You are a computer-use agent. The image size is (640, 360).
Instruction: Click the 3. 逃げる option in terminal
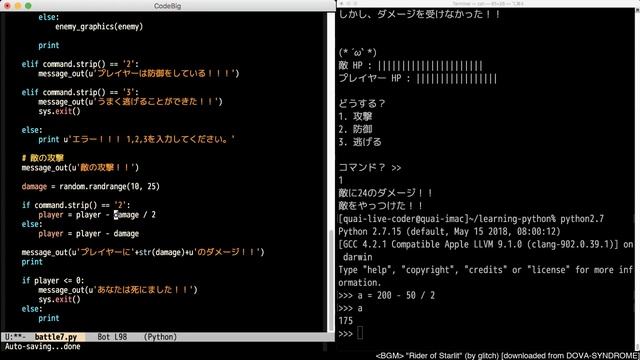tap(360, 142)
